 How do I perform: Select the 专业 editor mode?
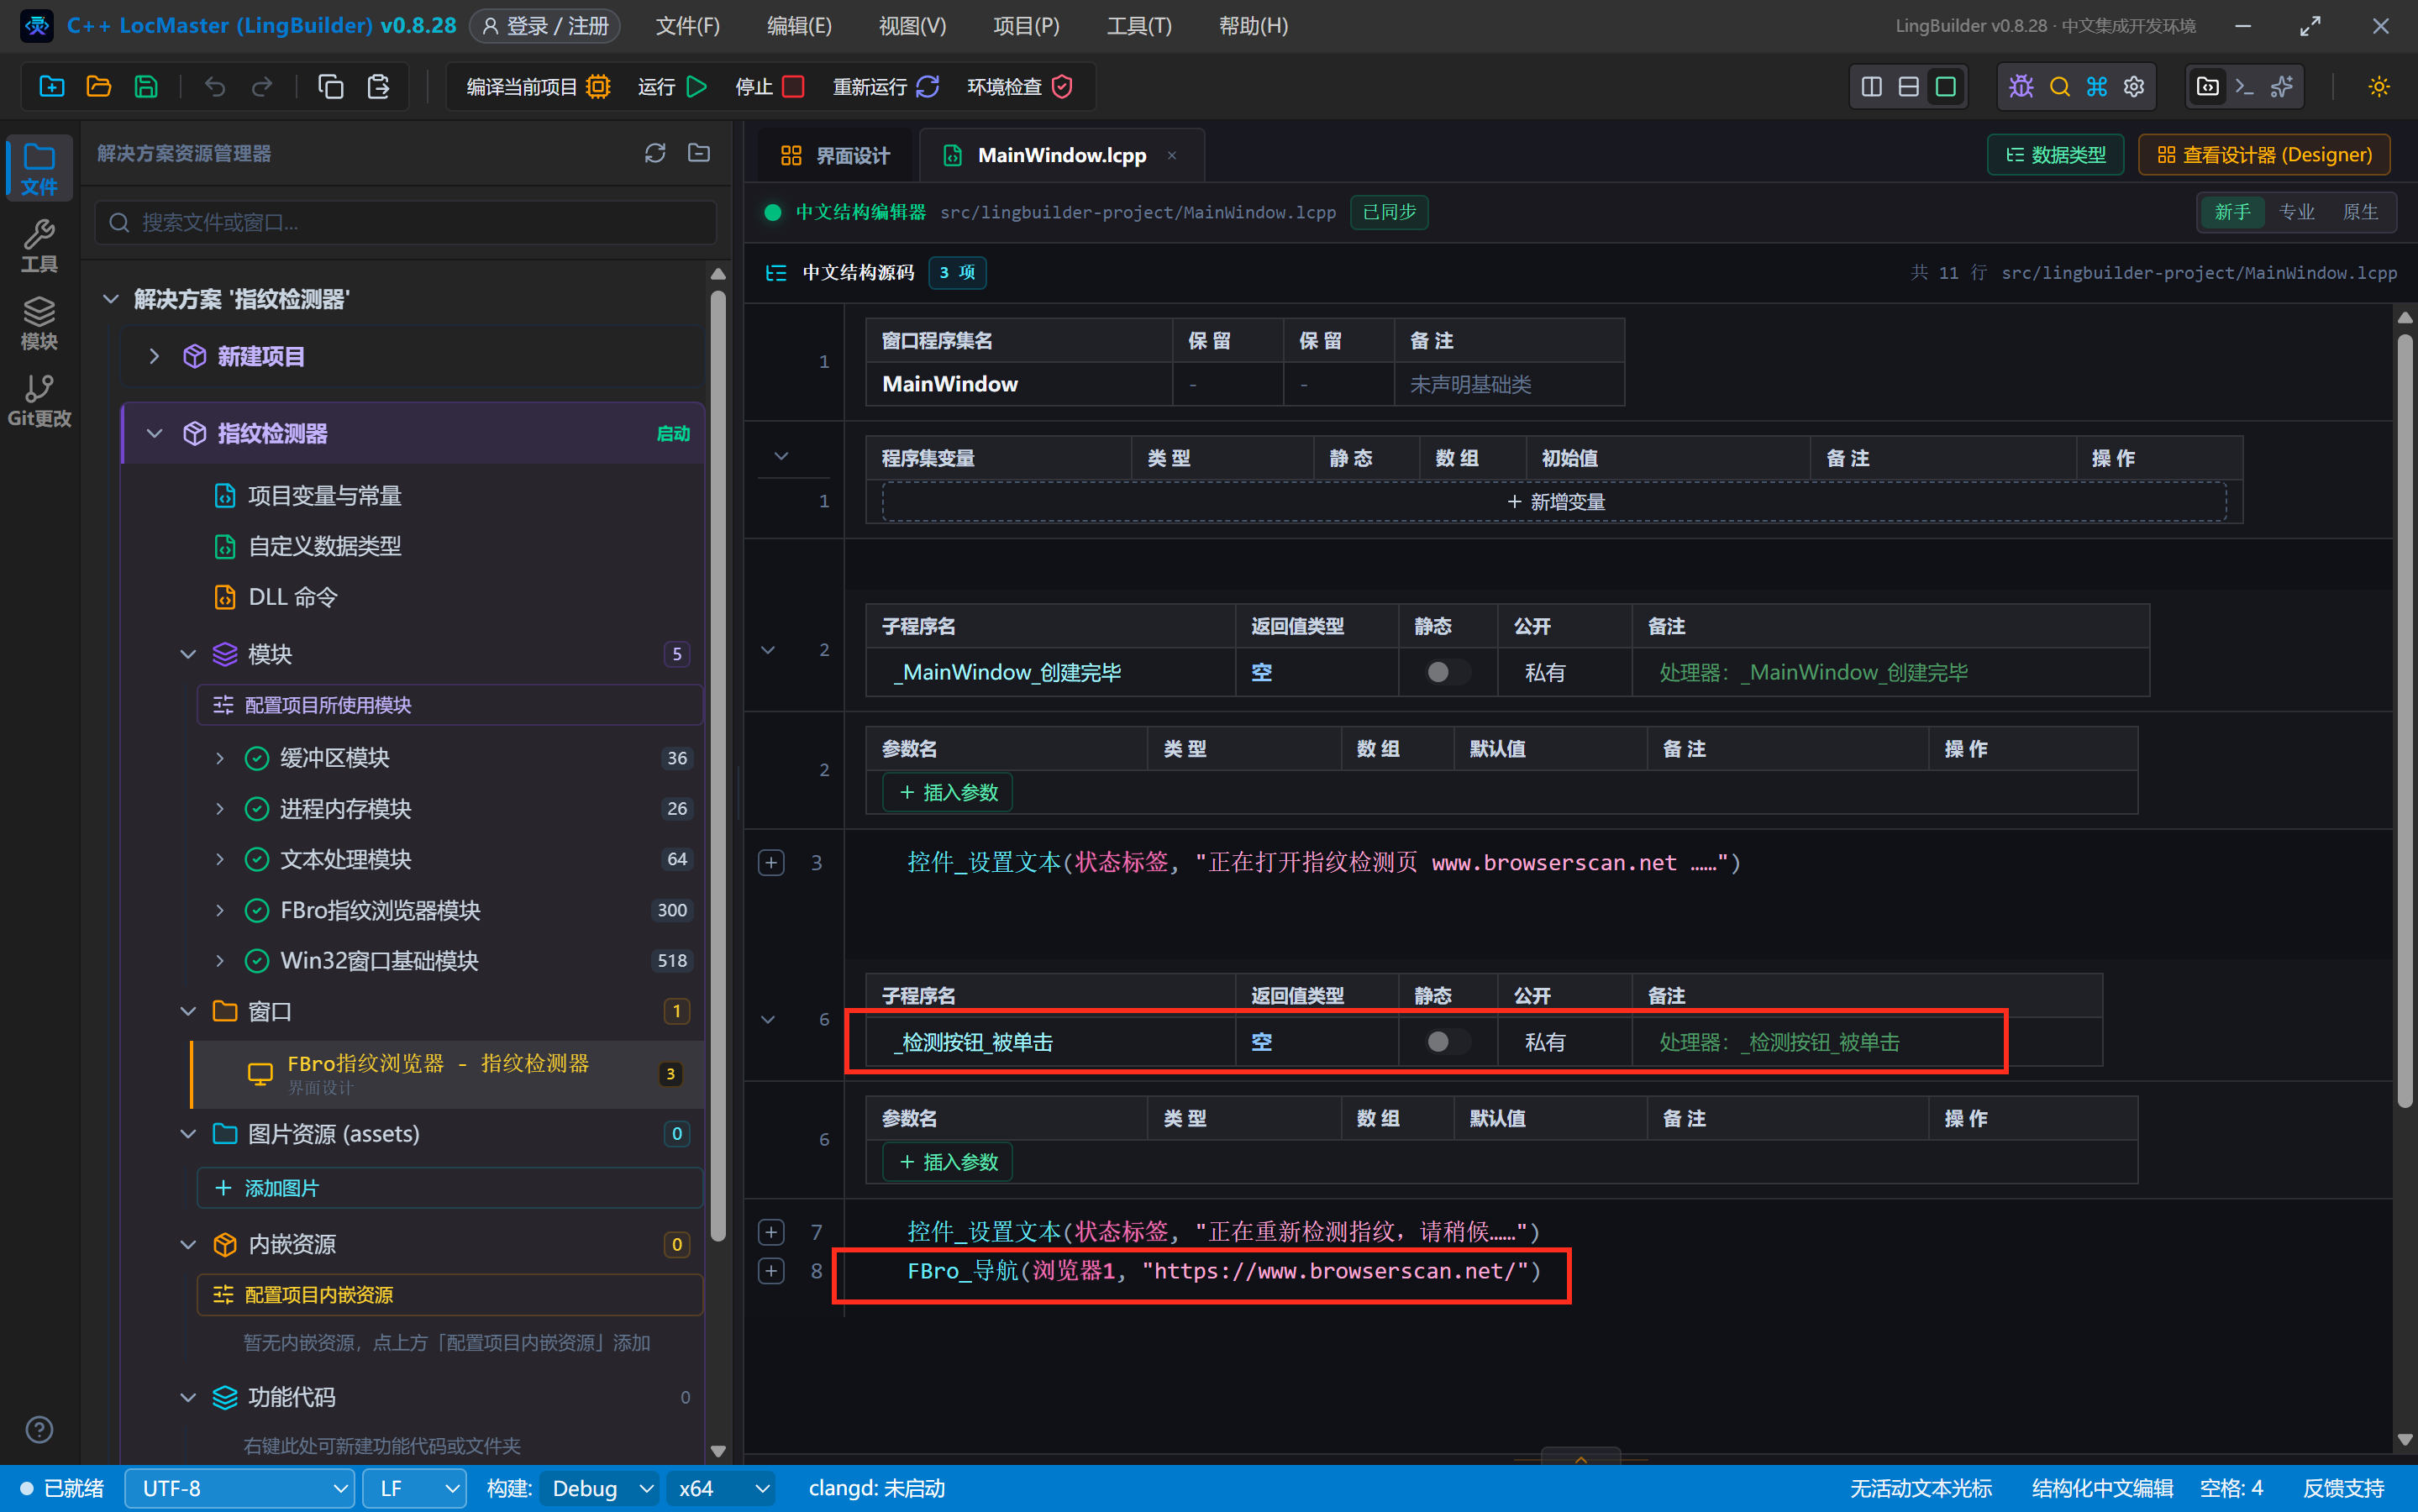pyautogui.click(x=2296, y=212)
